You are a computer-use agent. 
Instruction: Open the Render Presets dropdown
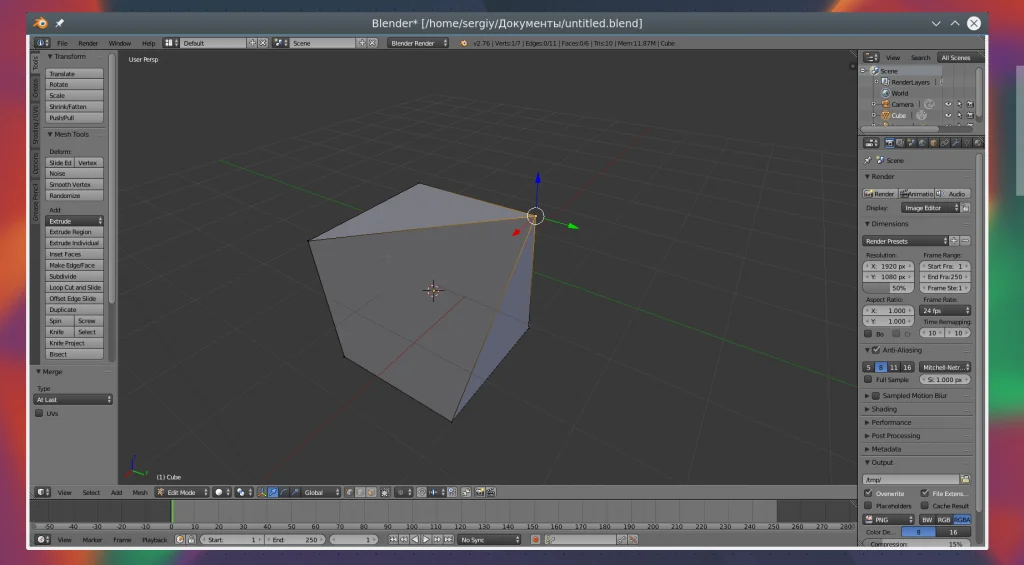pyautogui.click(x=905, y=241)
